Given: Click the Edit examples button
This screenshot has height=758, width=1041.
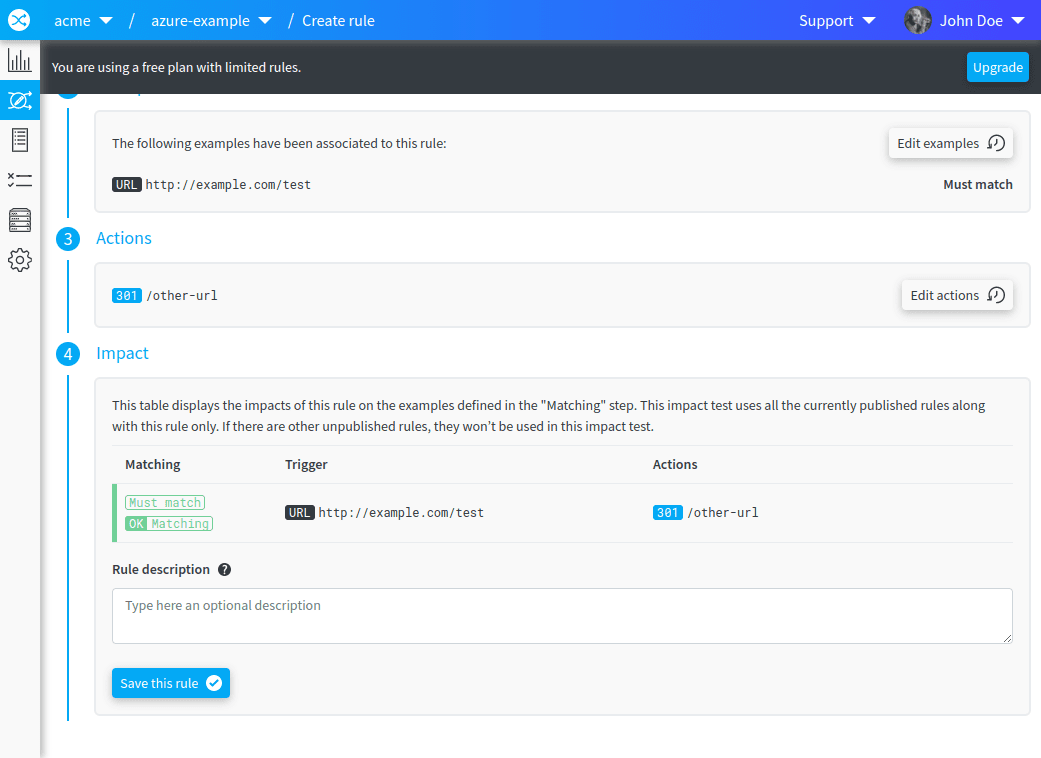Looking at the screenshot, I should click(950, 143).
